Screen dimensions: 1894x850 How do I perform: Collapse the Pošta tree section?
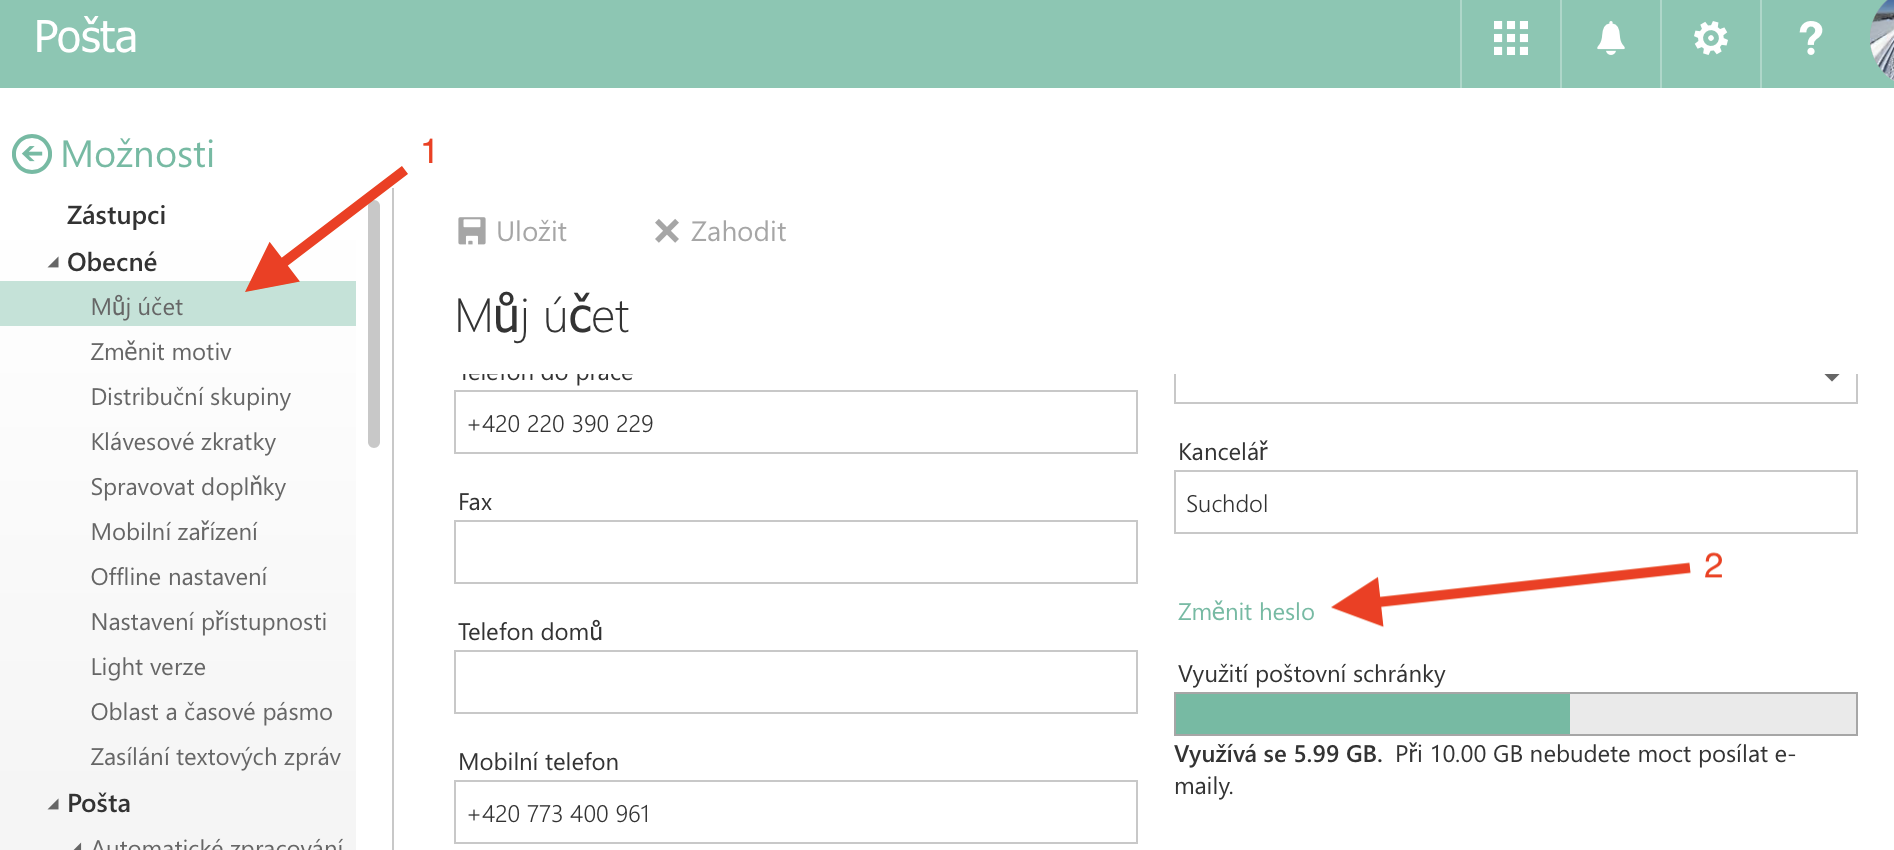(x=54, y=804)
